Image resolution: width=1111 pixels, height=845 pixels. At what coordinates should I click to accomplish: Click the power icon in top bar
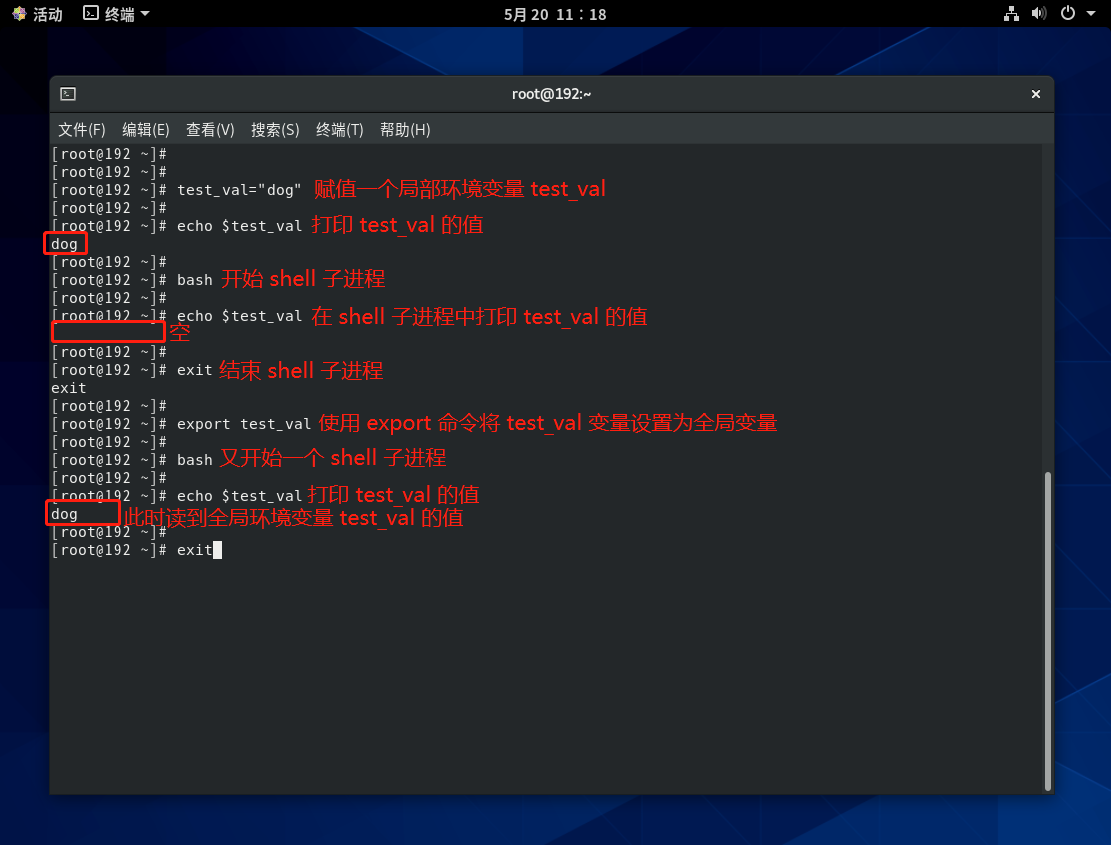[x=1067, y=14]
